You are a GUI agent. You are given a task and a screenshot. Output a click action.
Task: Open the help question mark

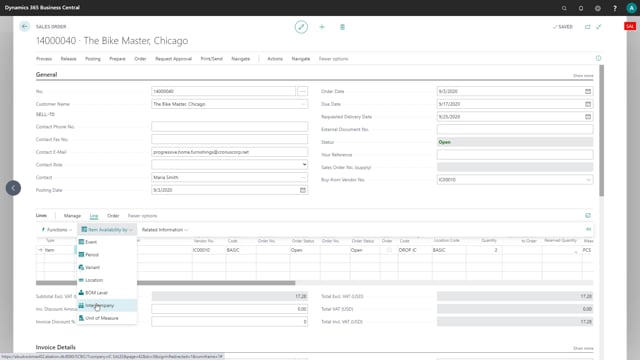(615, 8)
